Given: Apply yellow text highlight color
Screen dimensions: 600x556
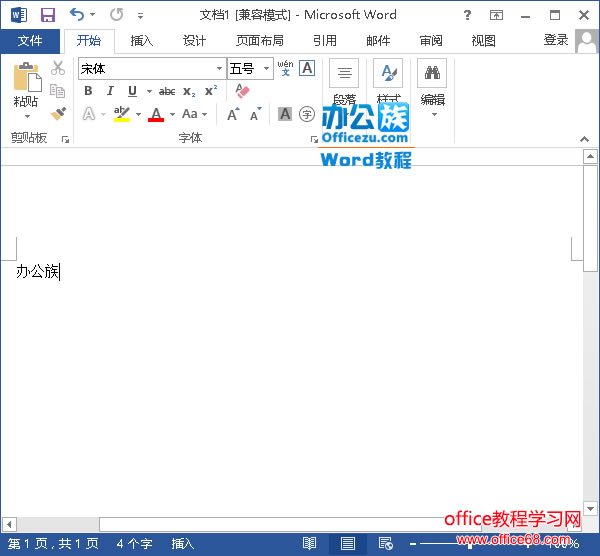Looking at the screenshot, I should [x=122, y=114].
